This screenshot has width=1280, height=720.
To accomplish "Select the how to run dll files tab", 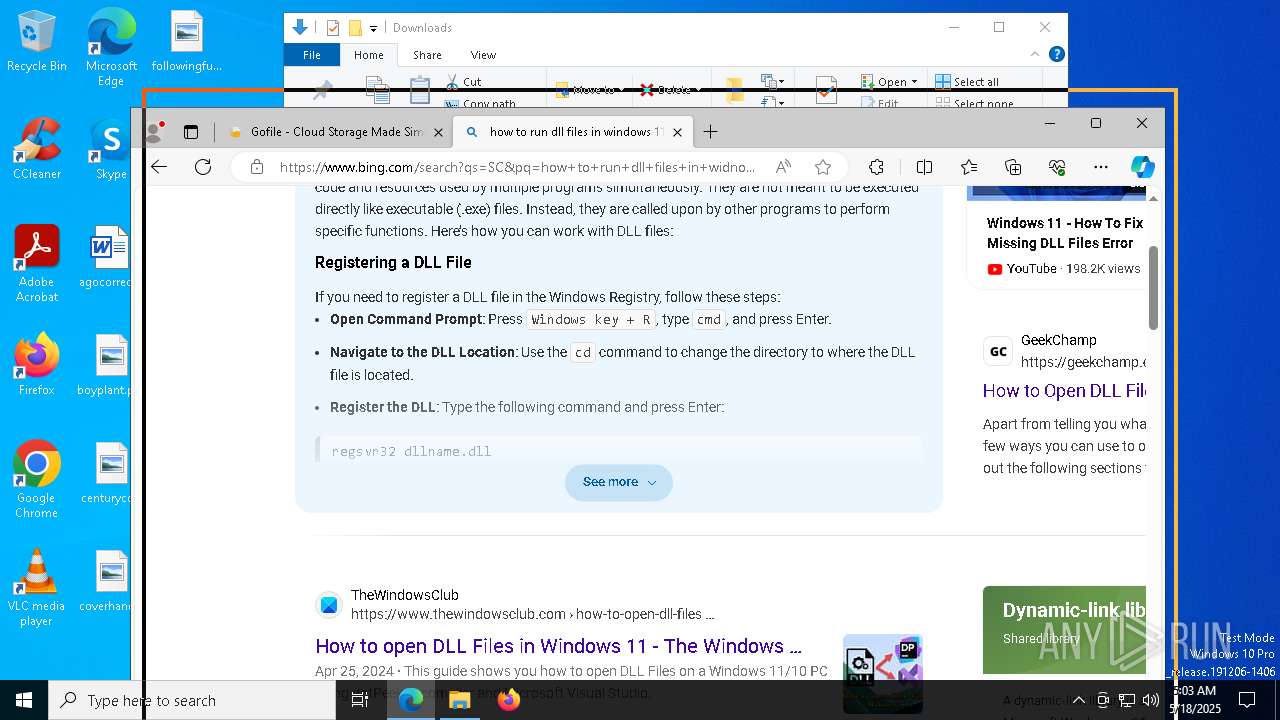I will [x=573, y=132].
